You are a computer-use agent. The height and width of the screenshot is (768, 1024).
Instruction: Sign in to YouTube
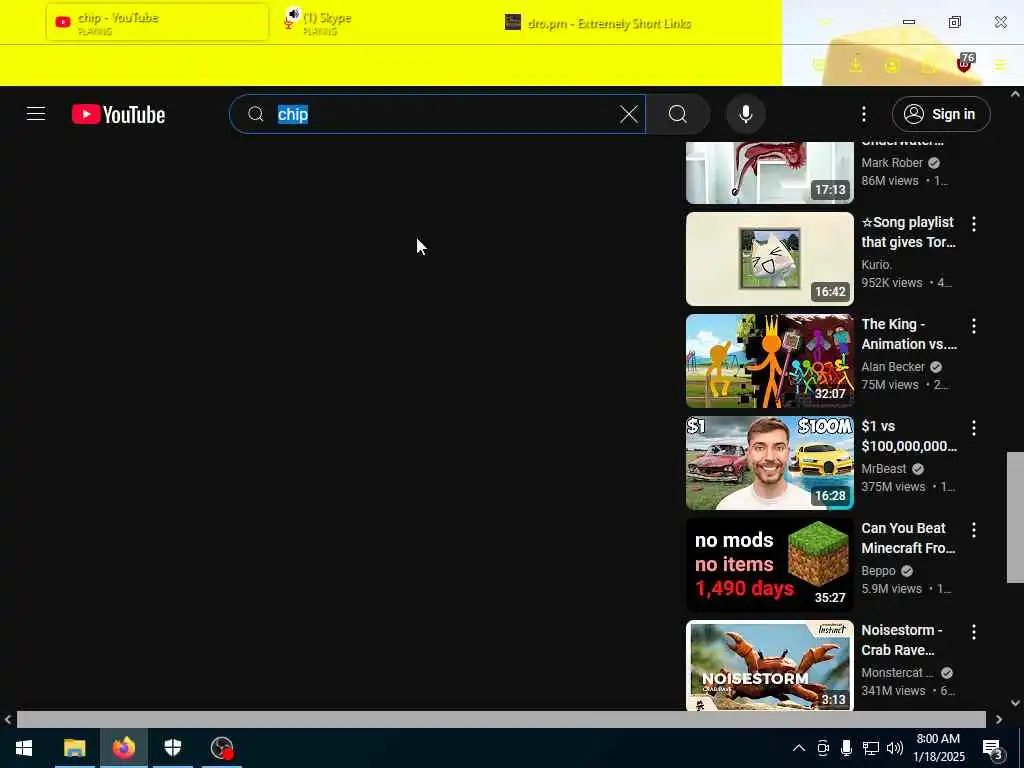pyautogui.click(x=941, y=114)
